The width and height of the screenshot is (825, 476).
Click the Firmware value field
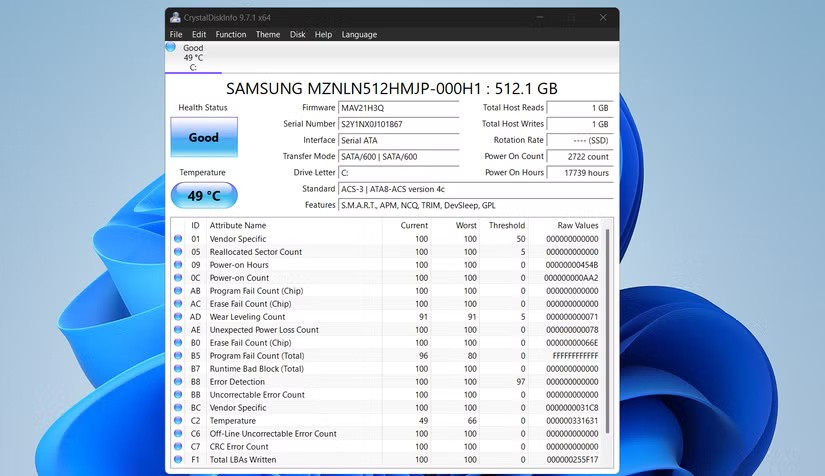click(x=398, y=107)
